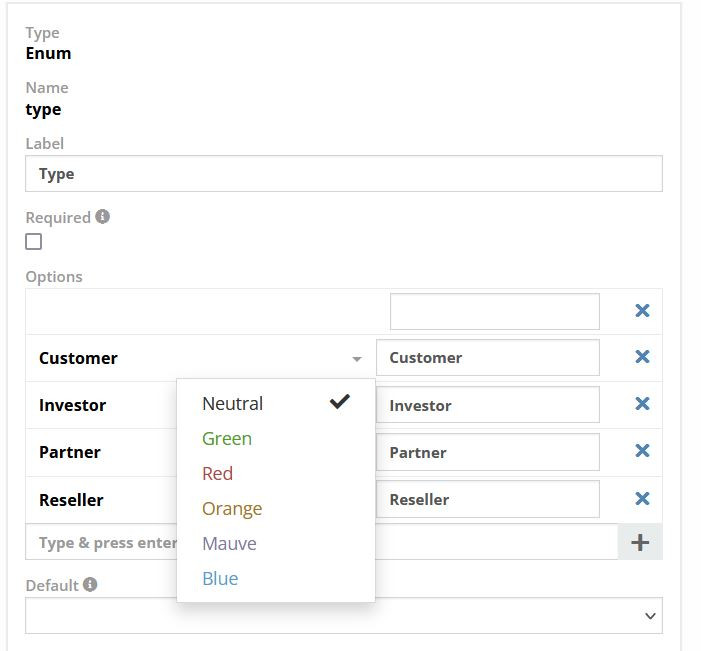Select Orange style option
The width and height of the screenshot is (701, 651).
pos(232,509)
